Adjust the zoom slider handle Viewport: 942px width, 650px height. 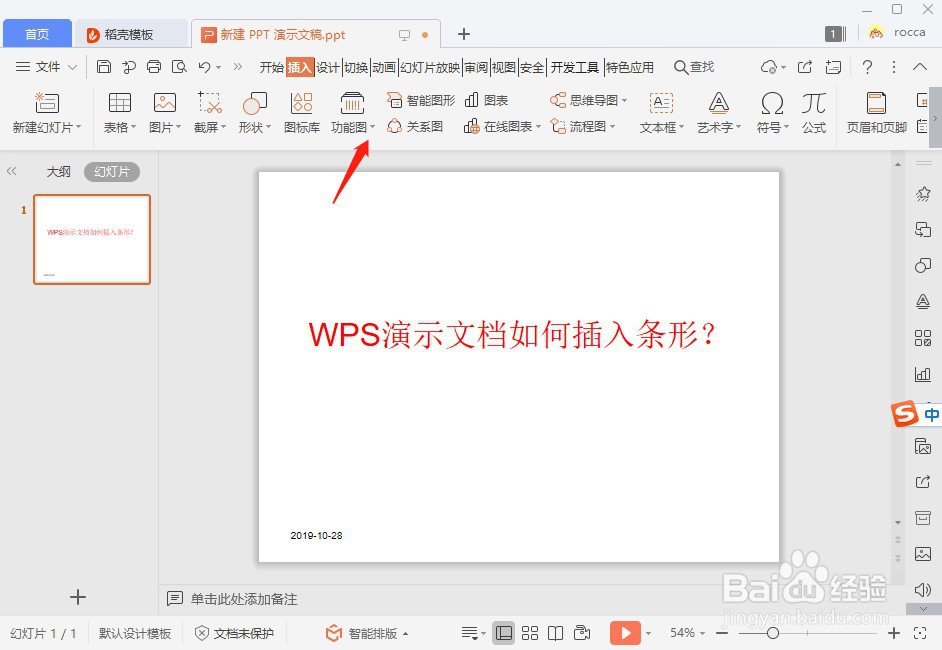(773, 633)
